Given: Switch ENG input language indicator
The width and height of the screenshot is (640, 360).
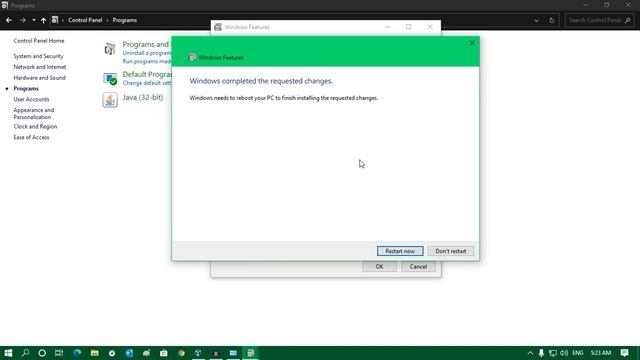Looking at the screenshot, I should coord(578,353).
